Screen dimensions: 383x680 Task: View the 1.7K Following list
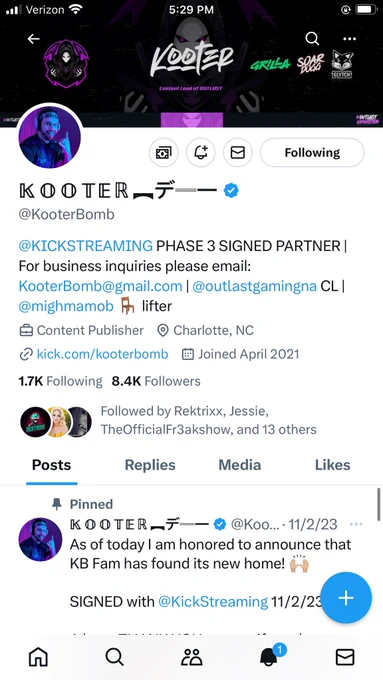coord(60,381)
